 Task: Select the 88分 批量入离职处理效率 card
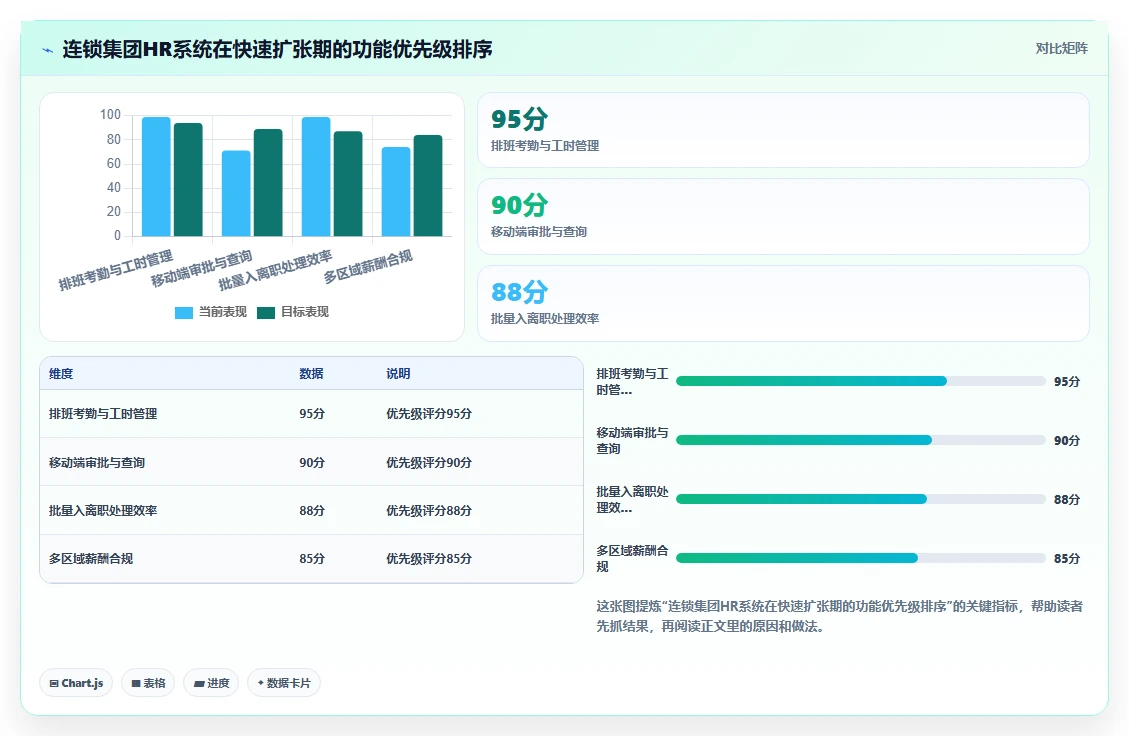[783, 303]
